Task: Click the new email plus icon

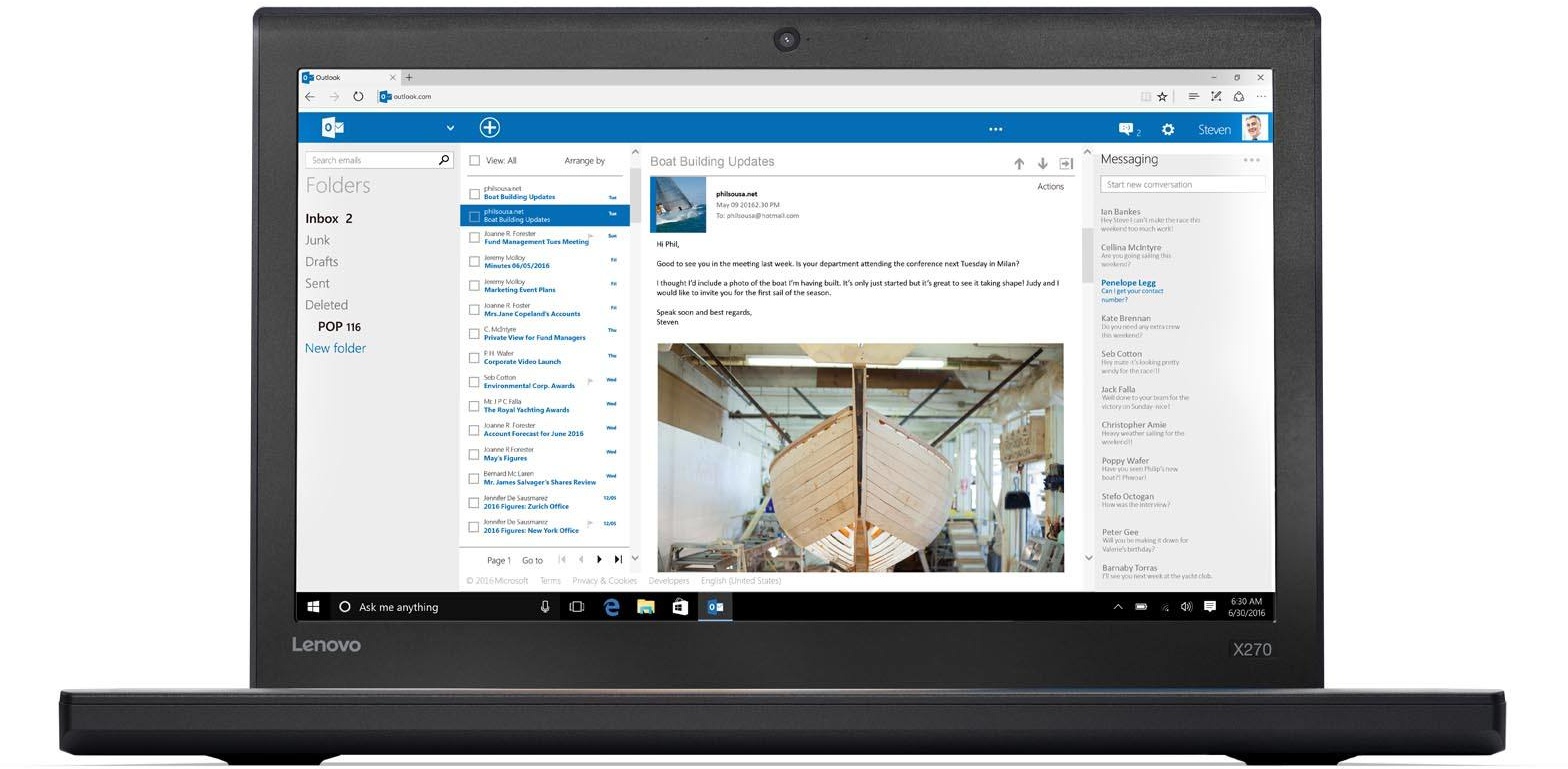Action: [489, 127]
